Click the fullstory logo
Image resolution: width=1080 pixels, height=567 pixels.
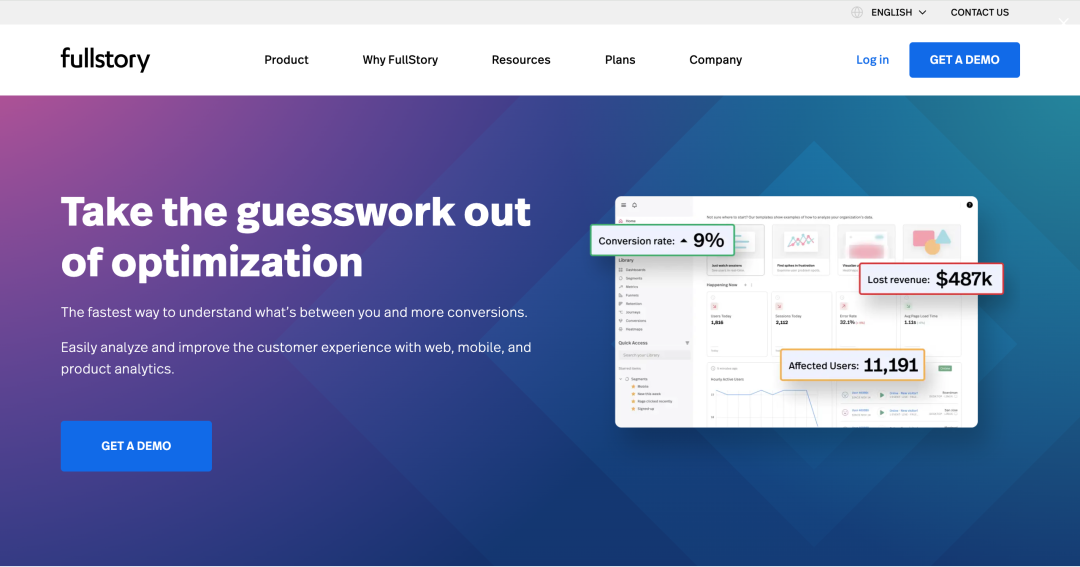coord(105,59)
